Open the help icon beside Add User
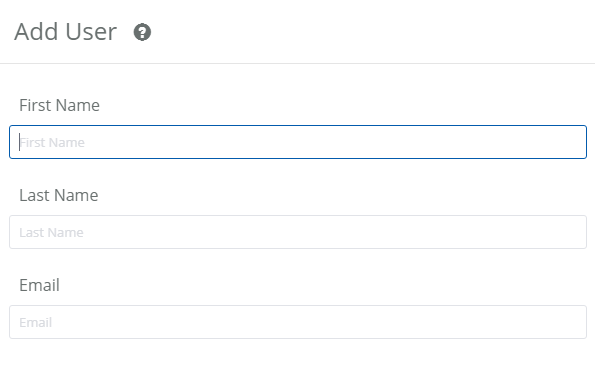The height and width of the screenshot is (369, 595). (142, 32)
